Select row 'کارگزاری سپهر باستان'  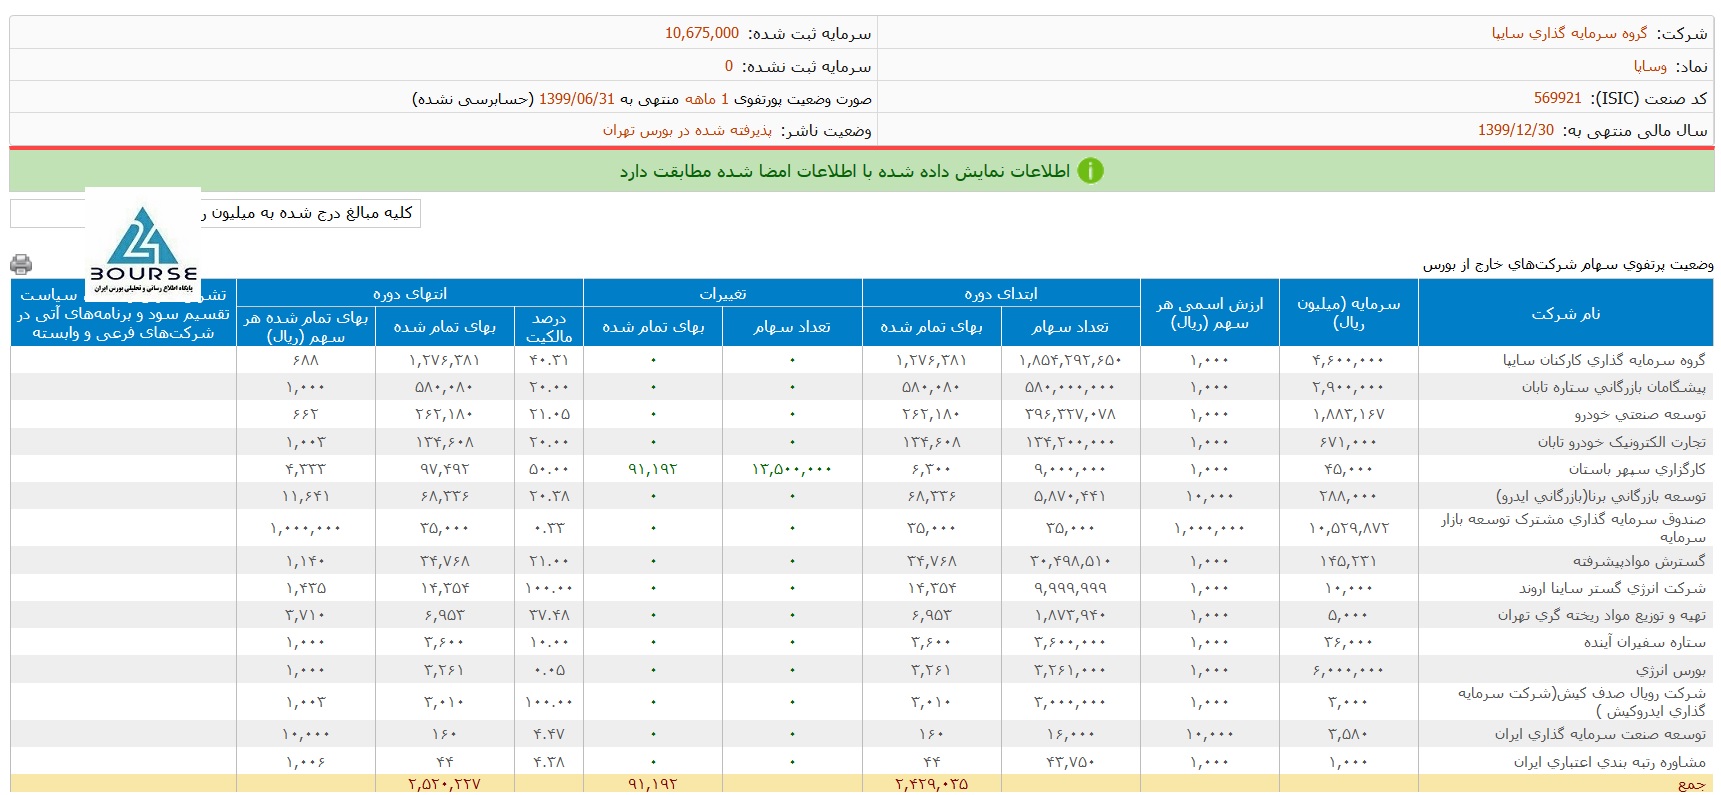coord(862,469)
